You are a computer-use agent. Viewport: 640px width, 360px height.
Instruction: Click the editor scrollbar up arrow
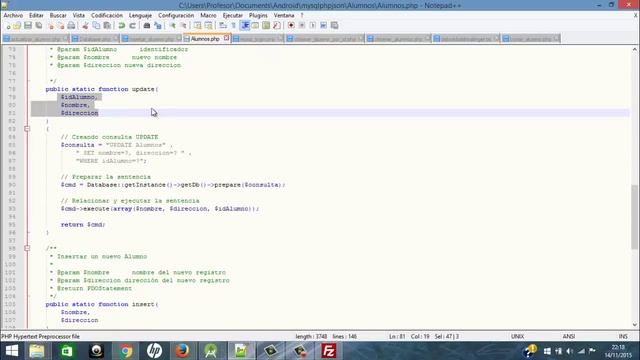pos(635,49)
